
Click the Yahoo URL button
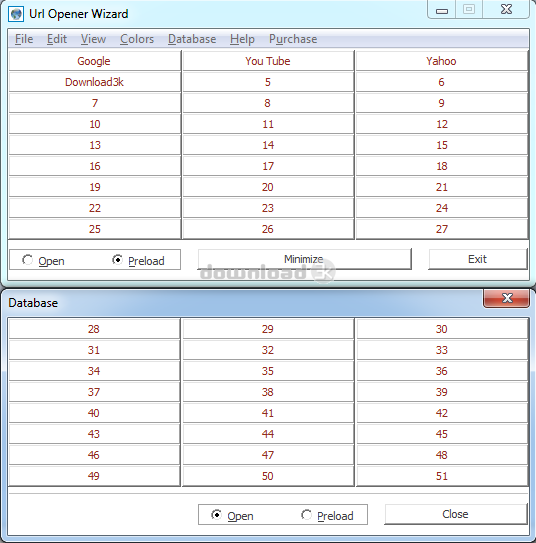point(441,61)
